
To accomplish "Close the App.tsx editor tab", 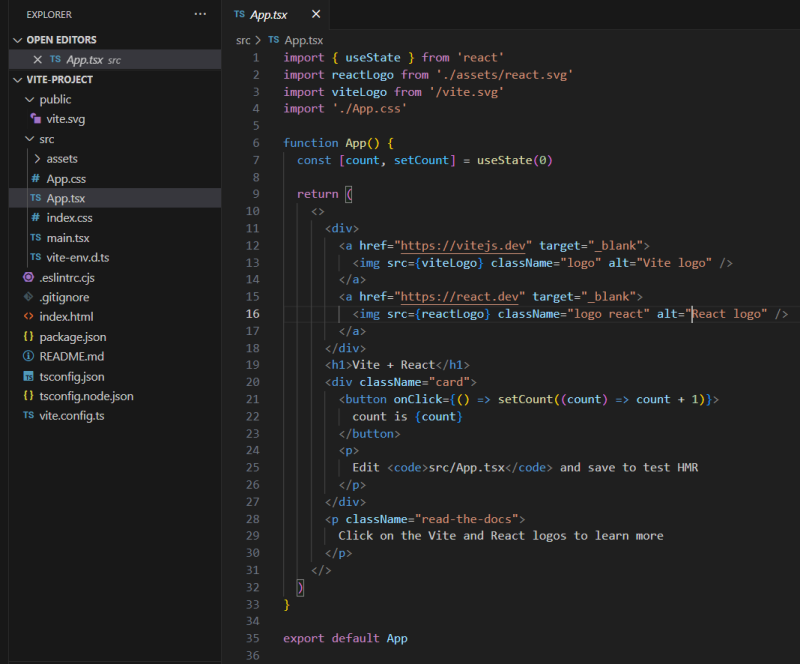I will click(316, 15).
